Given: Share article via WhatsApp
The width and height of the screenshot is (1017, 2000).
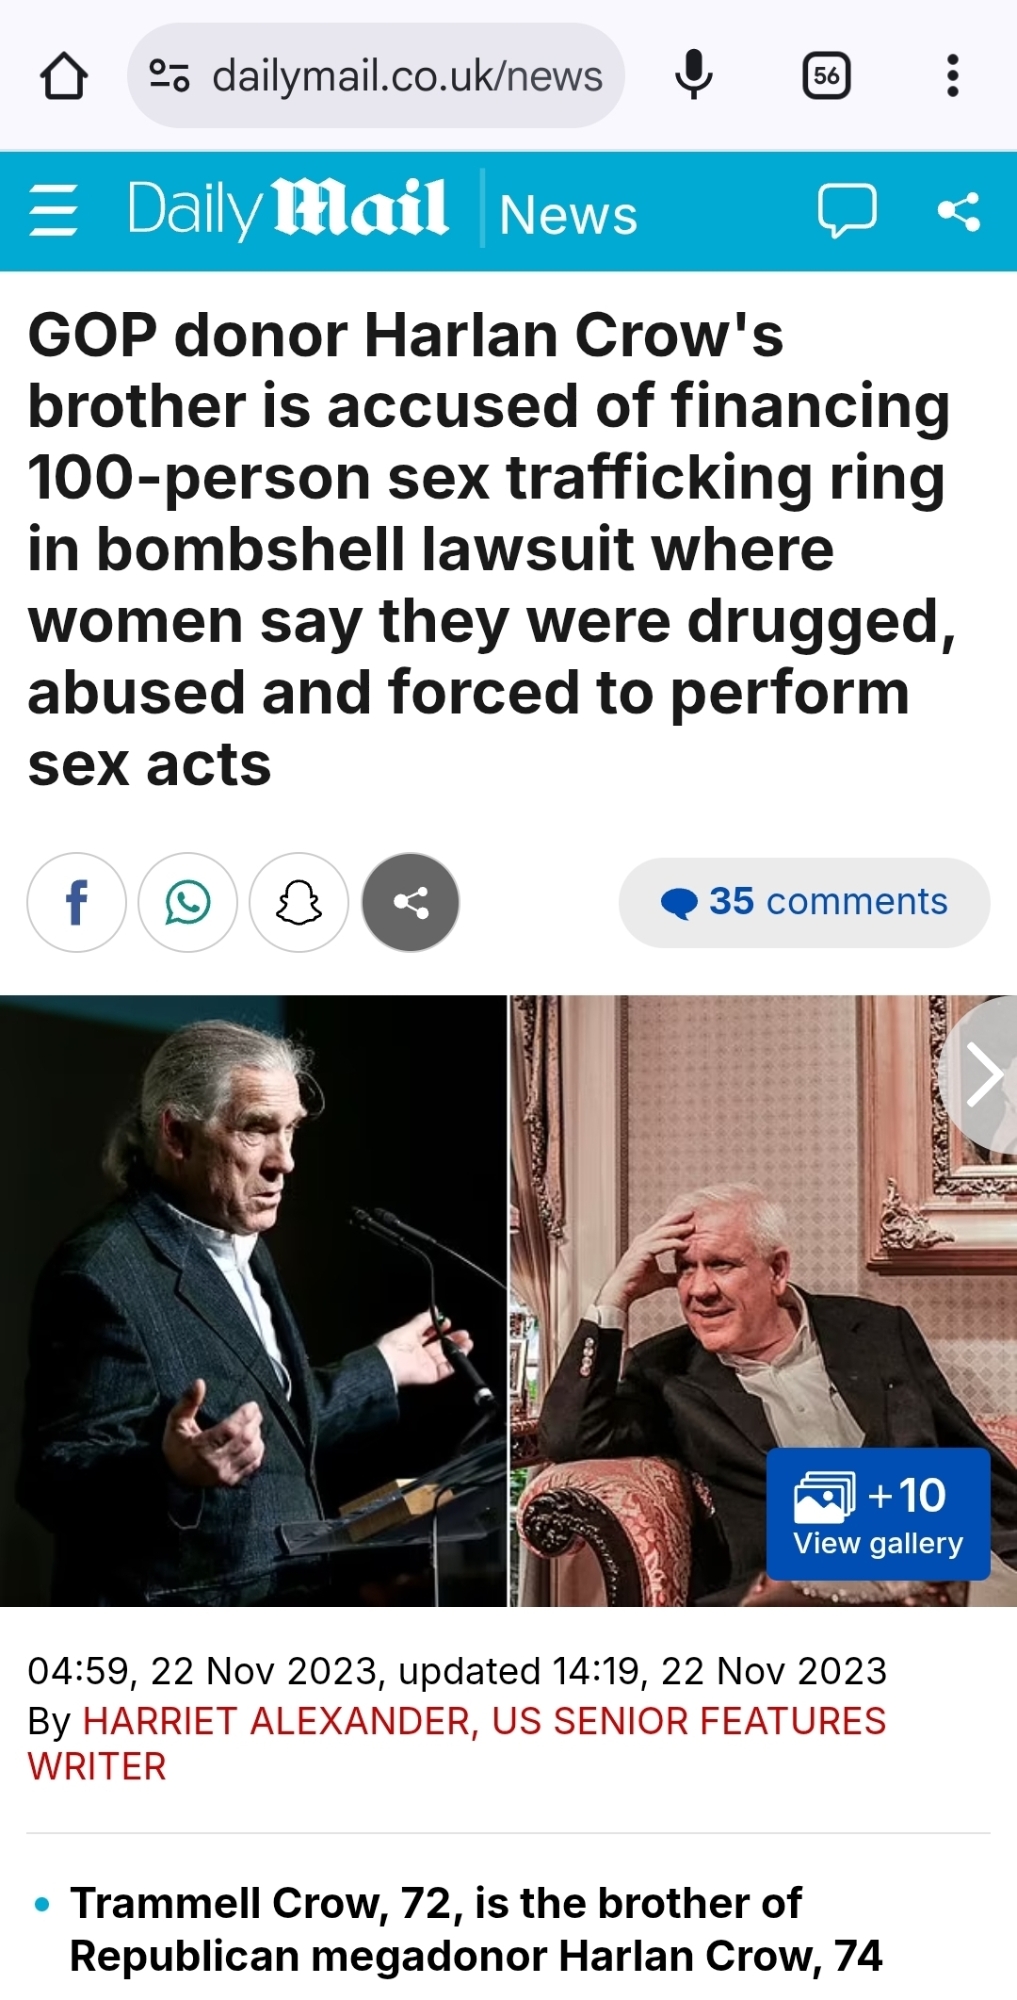Looking at the screenshot, I should pyautogui.click(x=188, y=902).
